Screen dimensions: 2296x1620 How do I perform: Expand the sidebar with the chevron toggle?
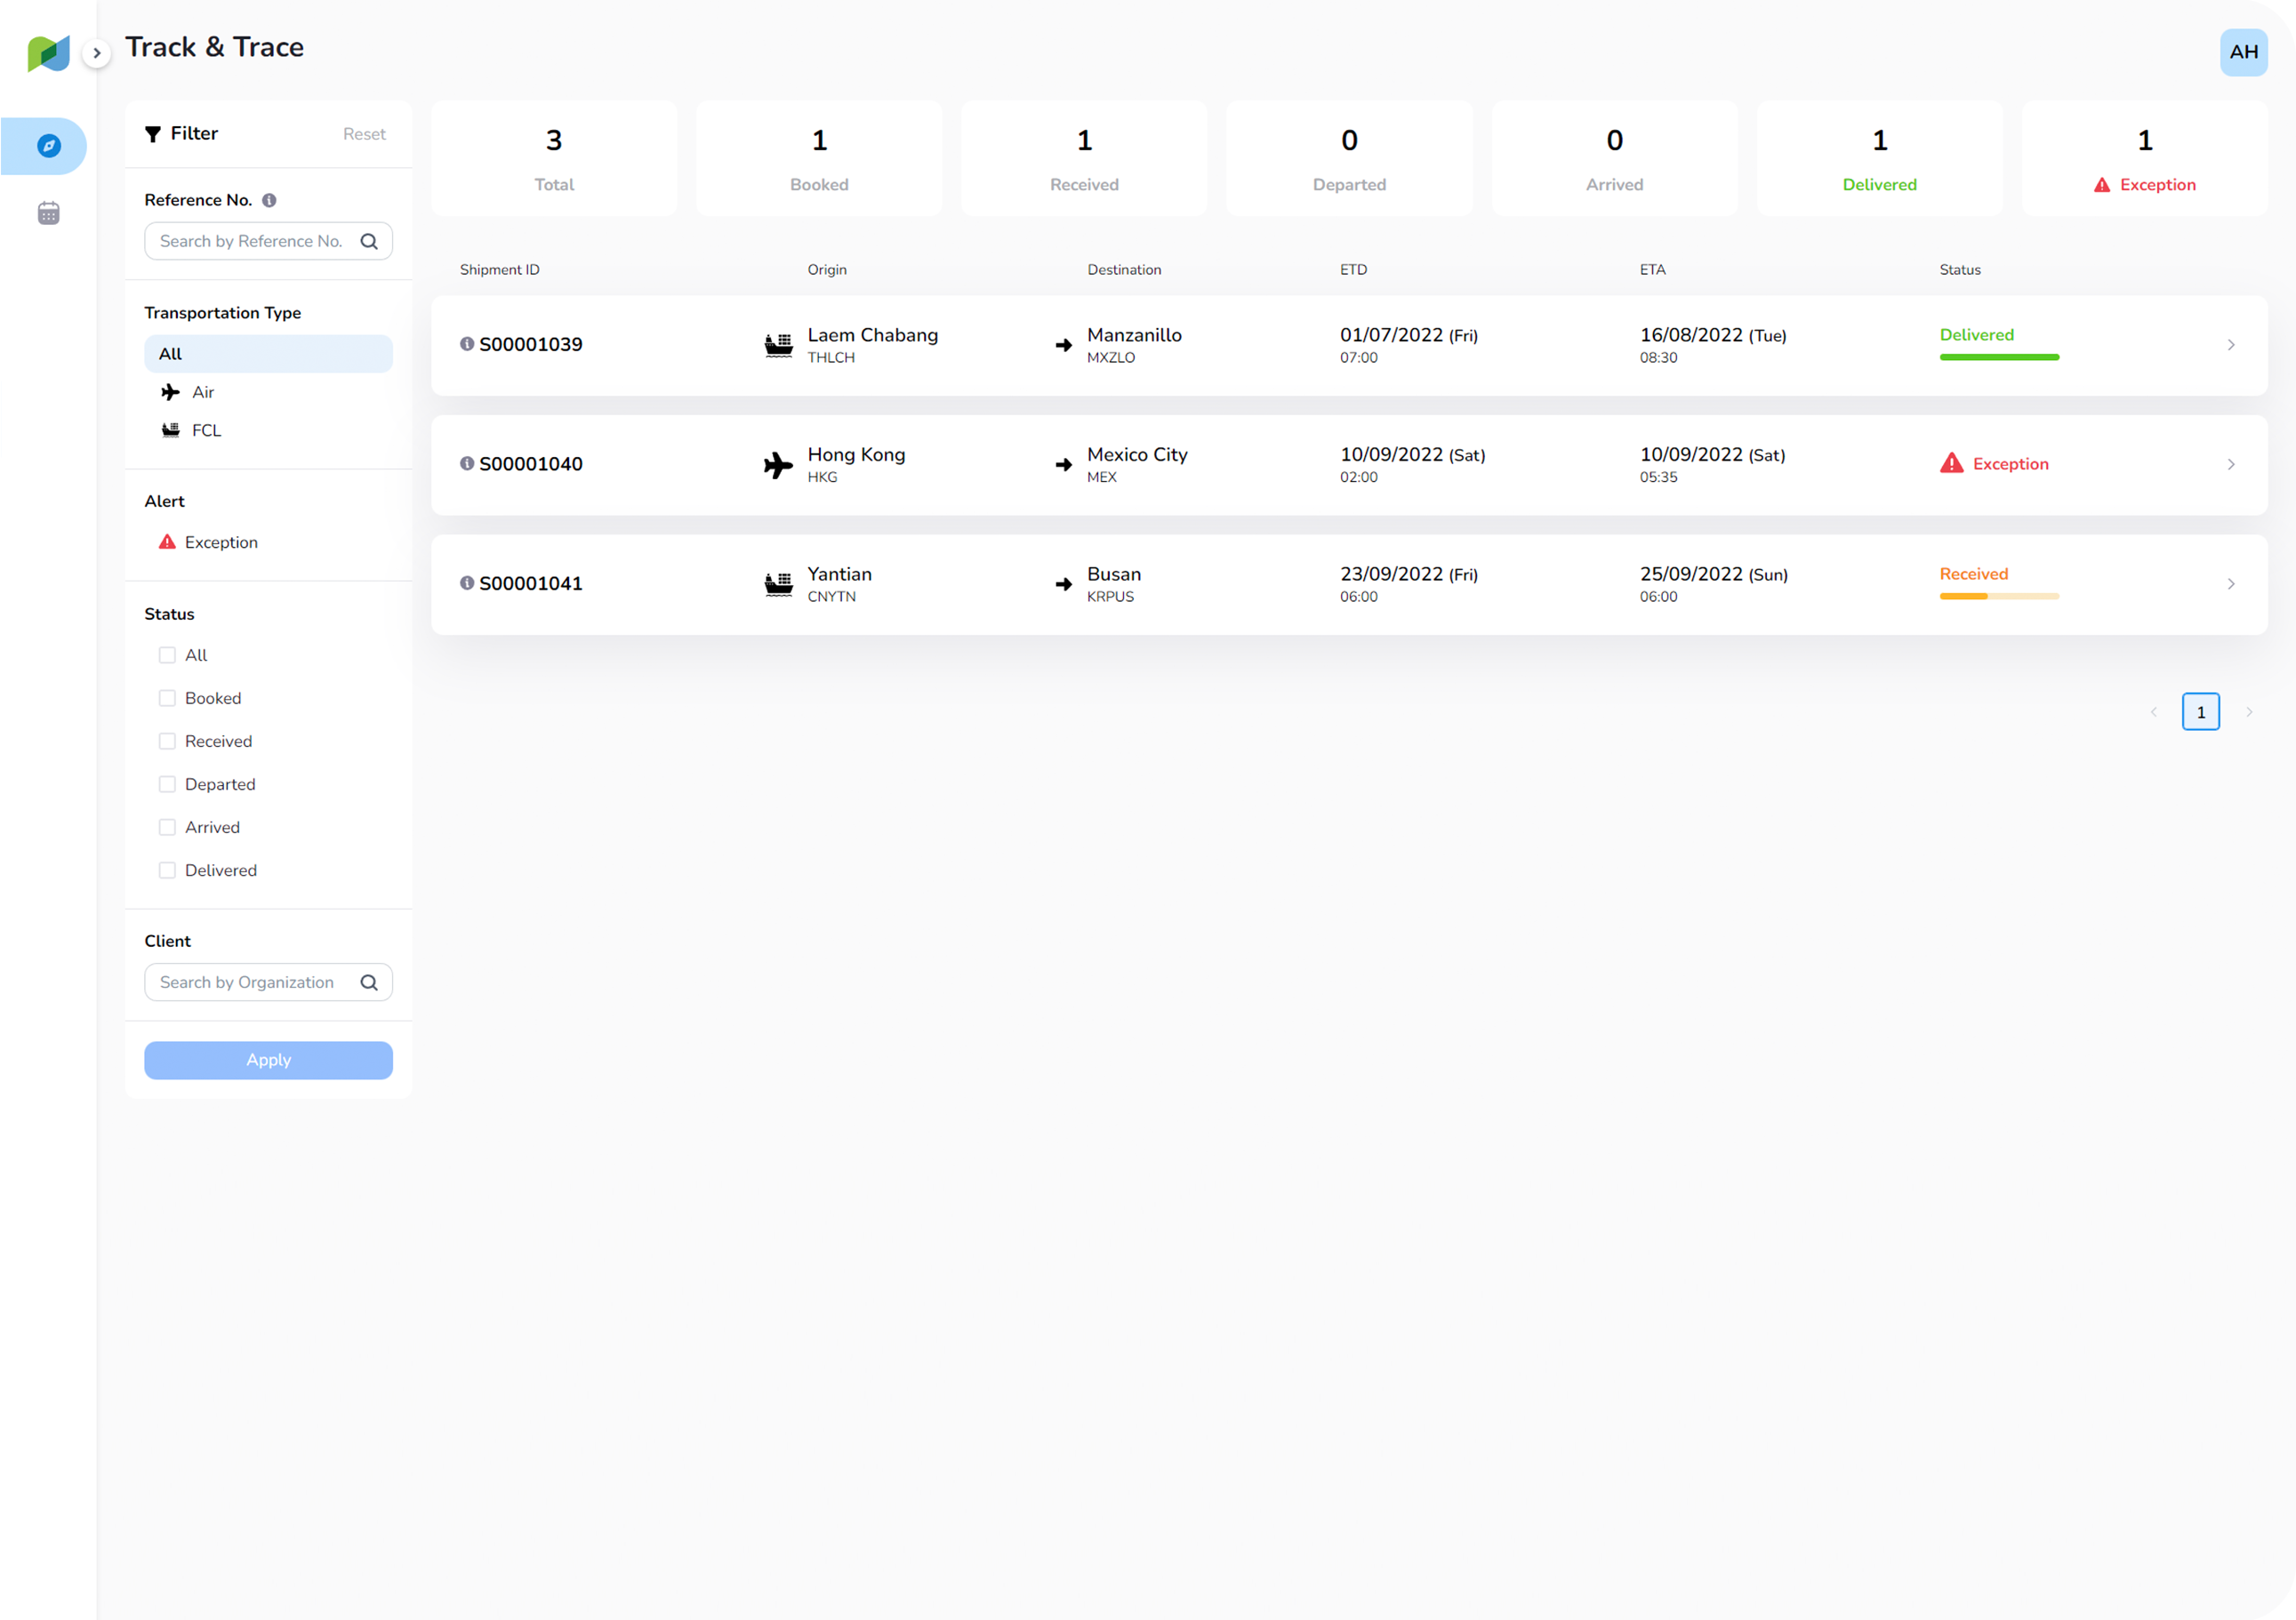point(96,53)
